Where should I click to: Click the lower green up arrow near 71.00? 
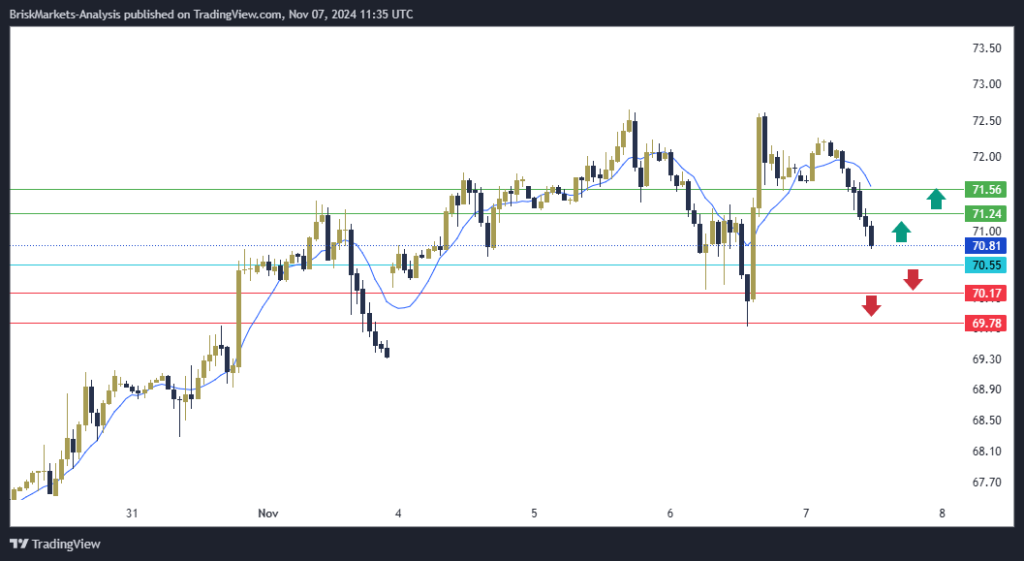pyautogui.click(x=901, y=232)
